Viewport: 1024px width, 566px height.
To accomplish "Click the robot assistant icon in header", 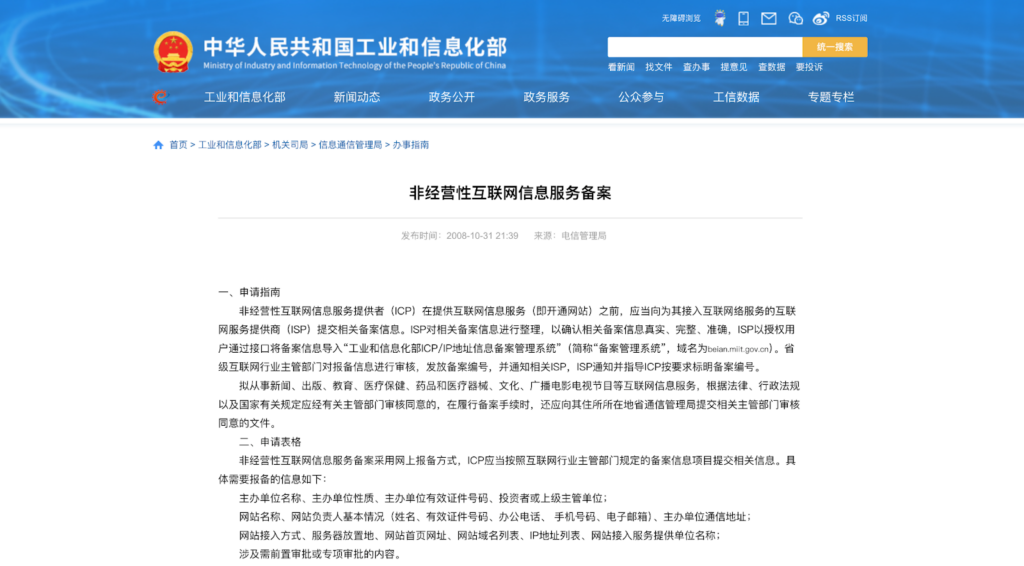I will [x=720, y=18].
